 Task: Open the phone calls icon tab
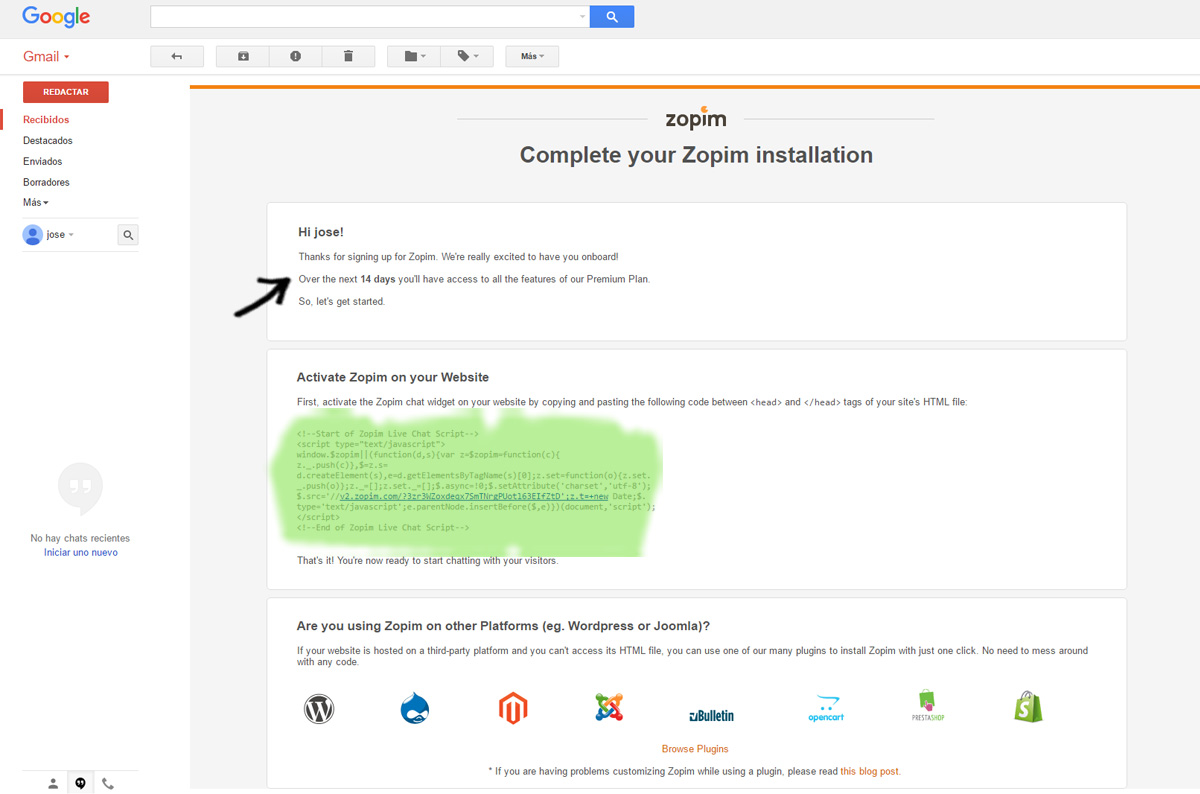click(x=108, y=784)
